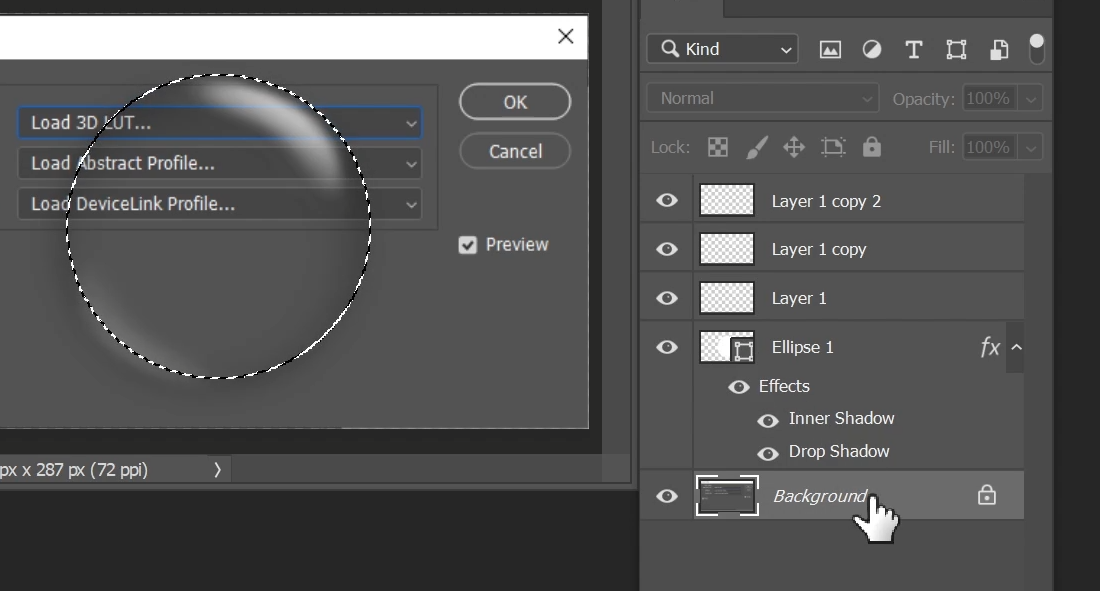Filter layers by type layer icon
The width and height of the screenshot is (1100, 591).
913,50
